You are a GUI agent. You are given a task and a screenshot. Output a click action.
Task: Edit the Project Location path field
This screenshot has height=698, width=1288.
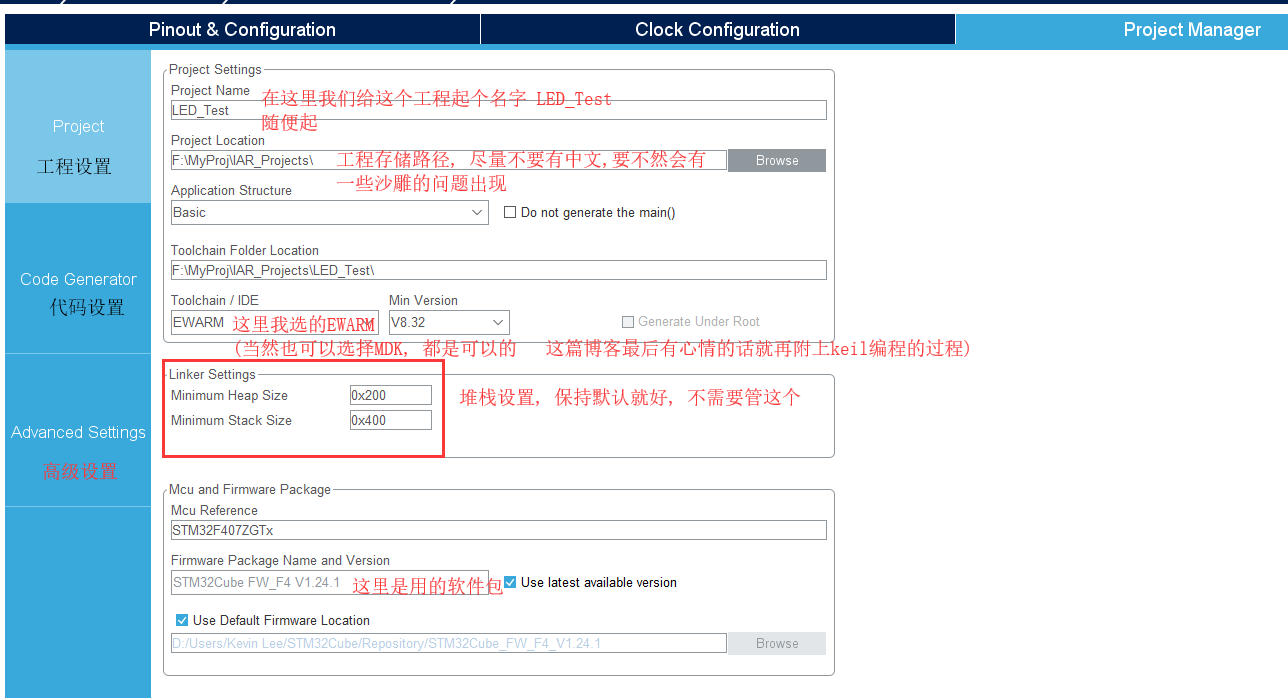pos(448,160)
